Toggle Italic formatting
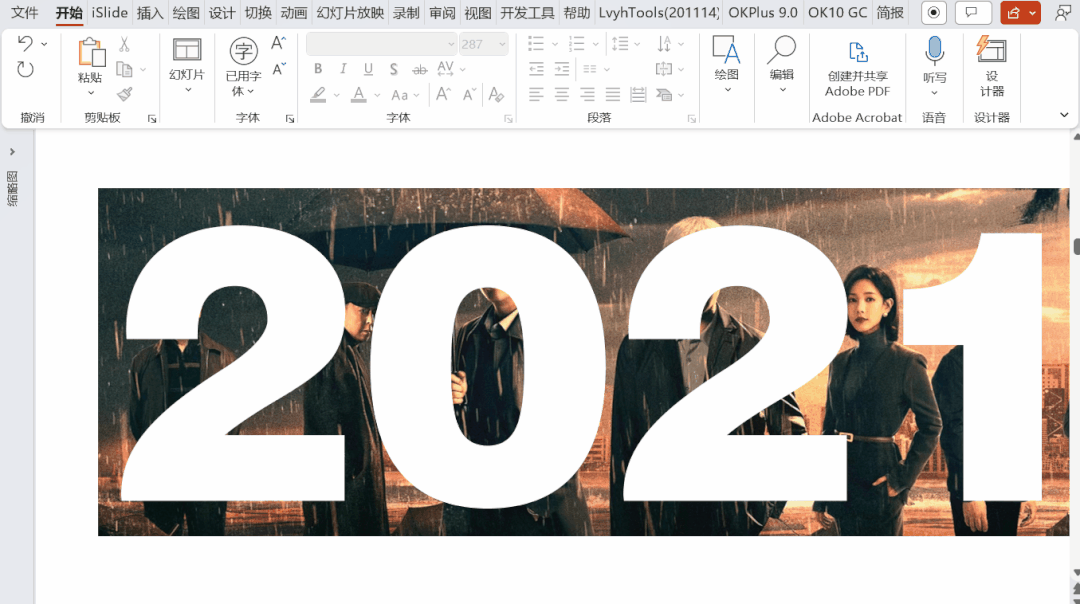This screenshot has width=1080, height=604. [343, 69]
